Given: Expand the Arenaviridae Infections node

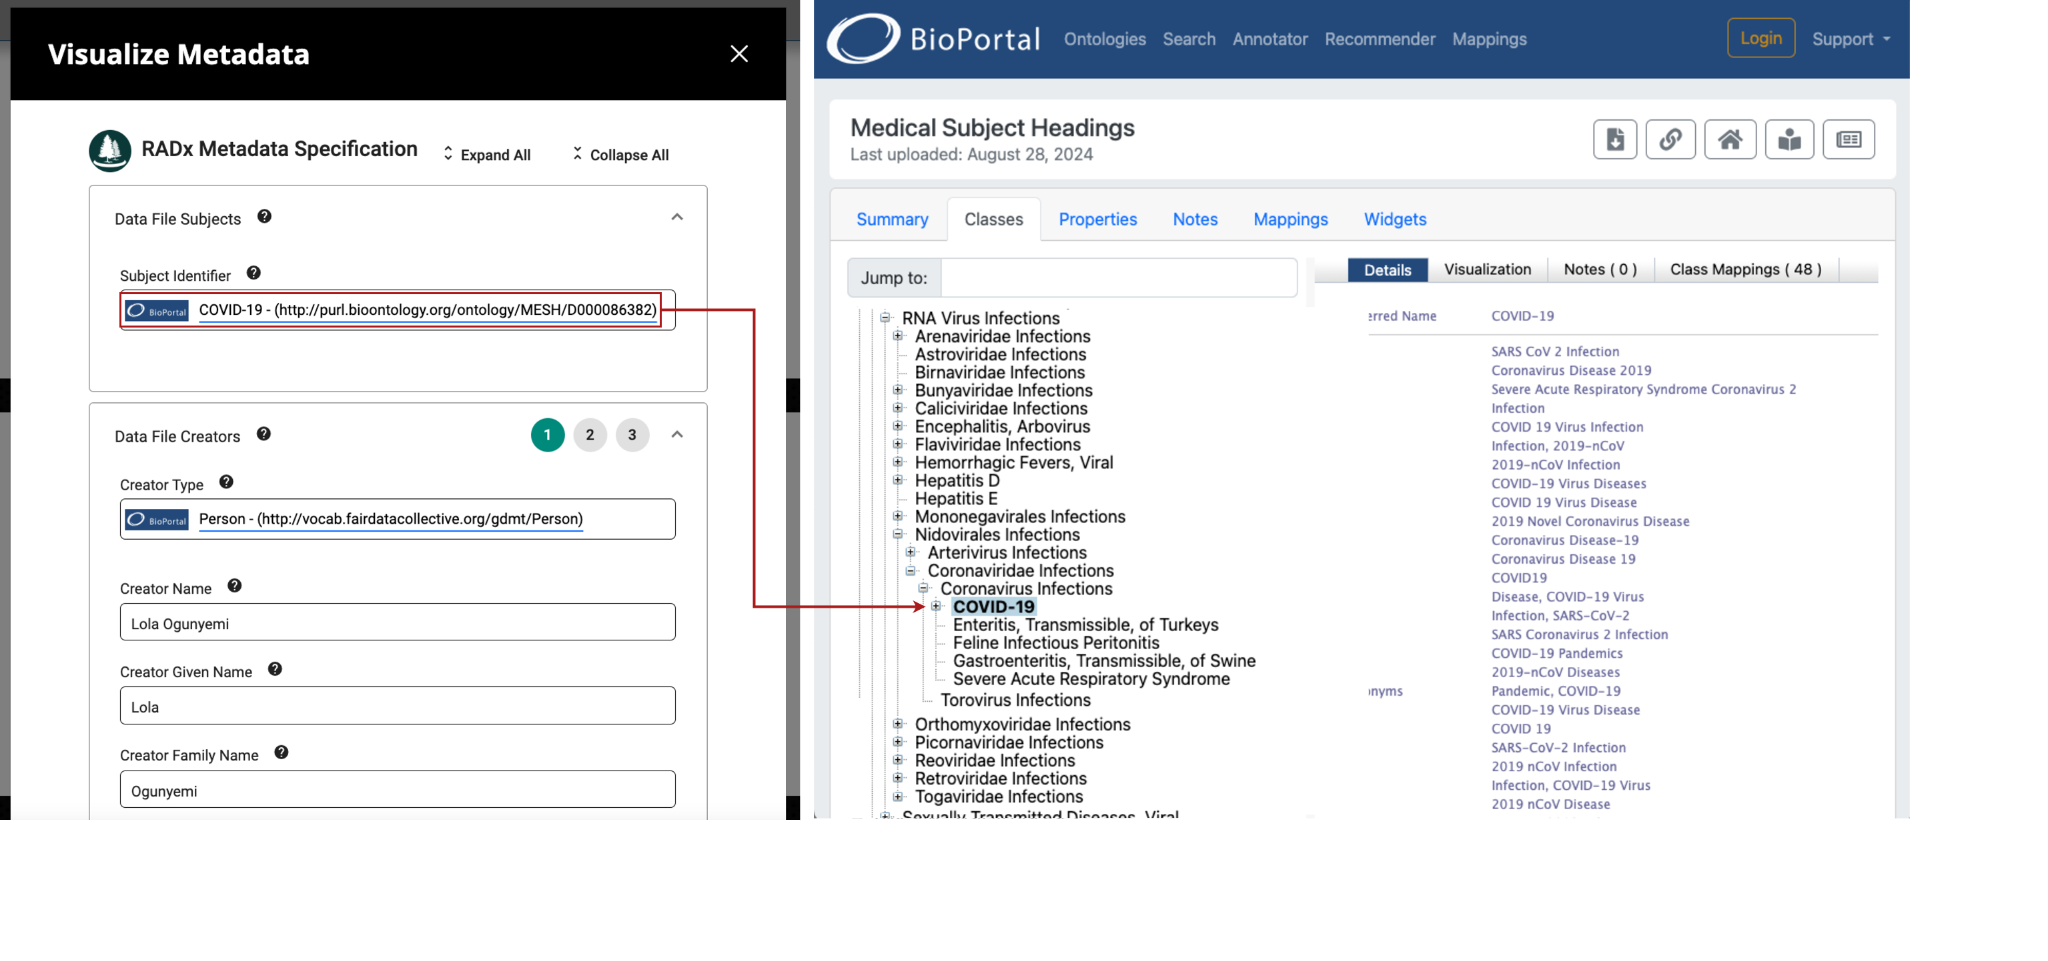Looking at the screenshot, I should click(898, 336).
